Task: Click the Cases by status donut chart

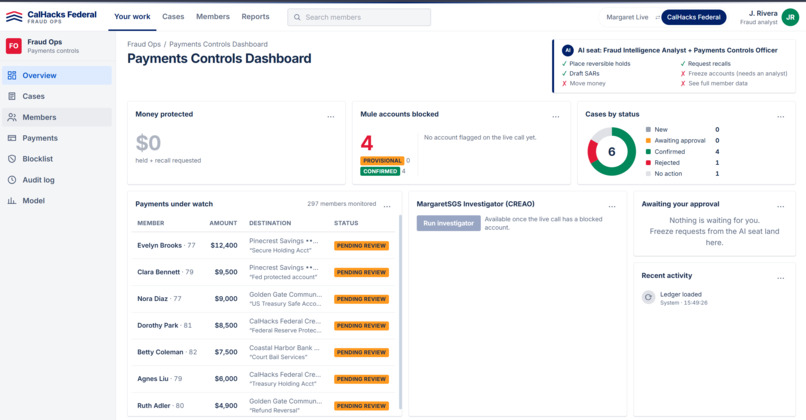Action: [x=612, y=152]
